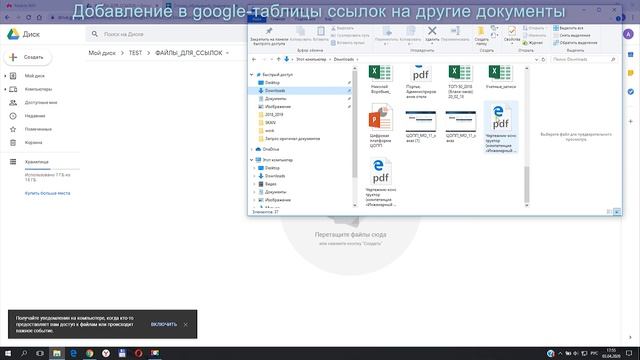640x360 pixels.
Task: Open address bar history dropdown in Explorer
Action: click(x=536, y=60)
